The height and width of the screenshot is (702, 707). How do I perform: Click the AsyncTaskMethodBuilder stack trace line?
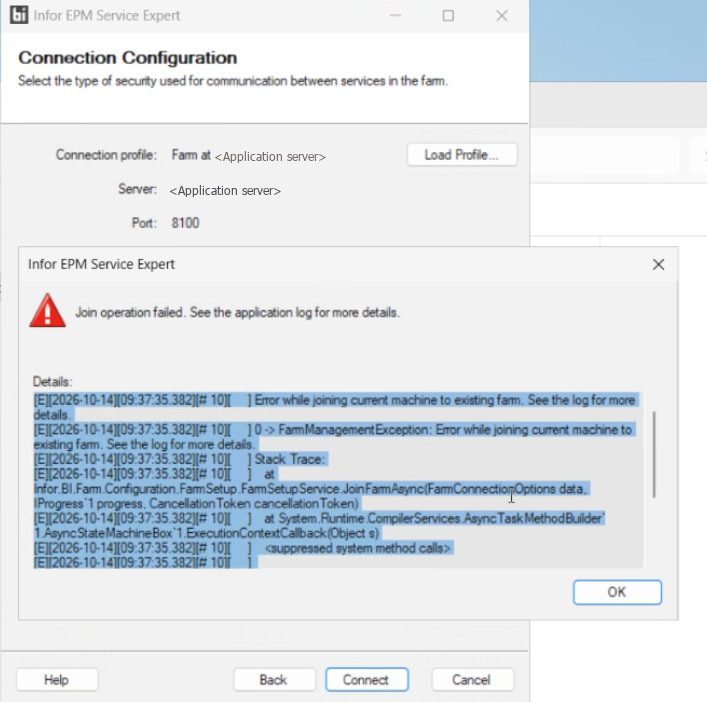319,518
